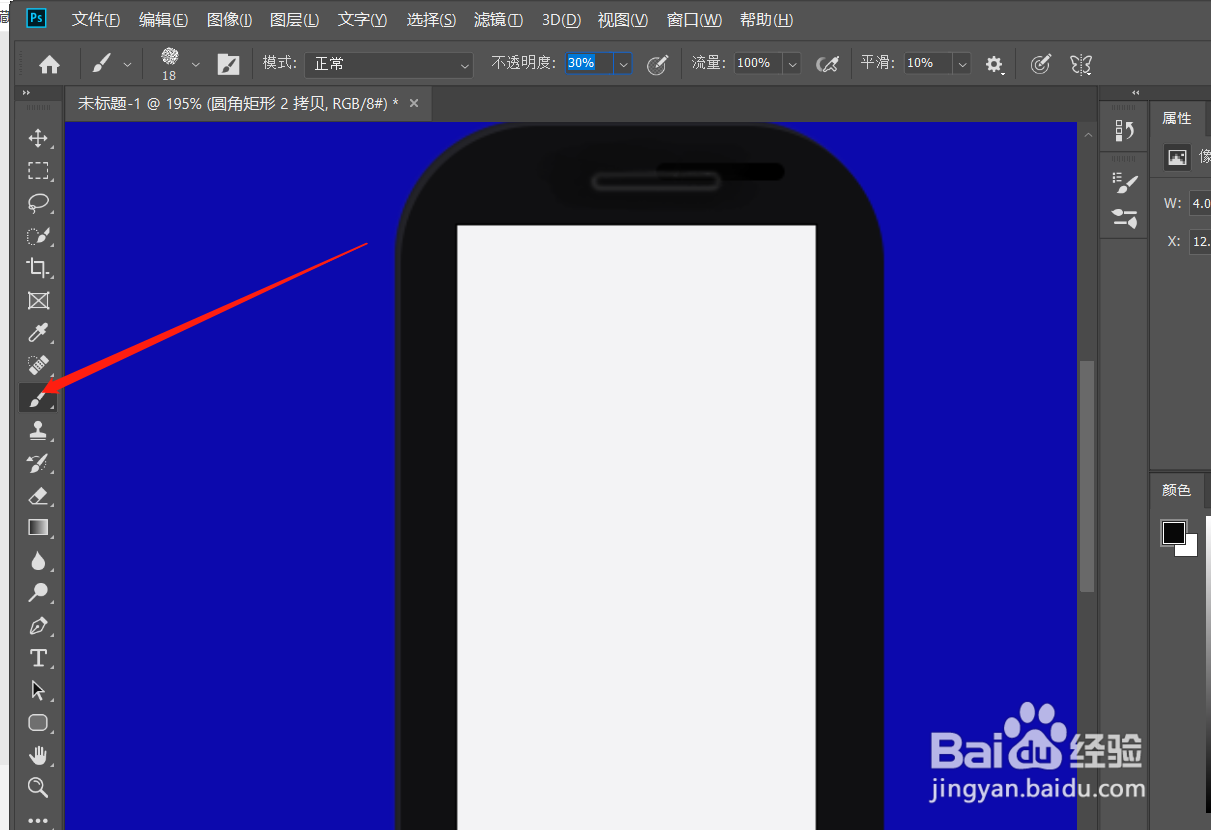The height and width of the screenshot is (830, 1211).
Task: Select the Rounded Rectangle shape tool
Action: click(38, 722)
